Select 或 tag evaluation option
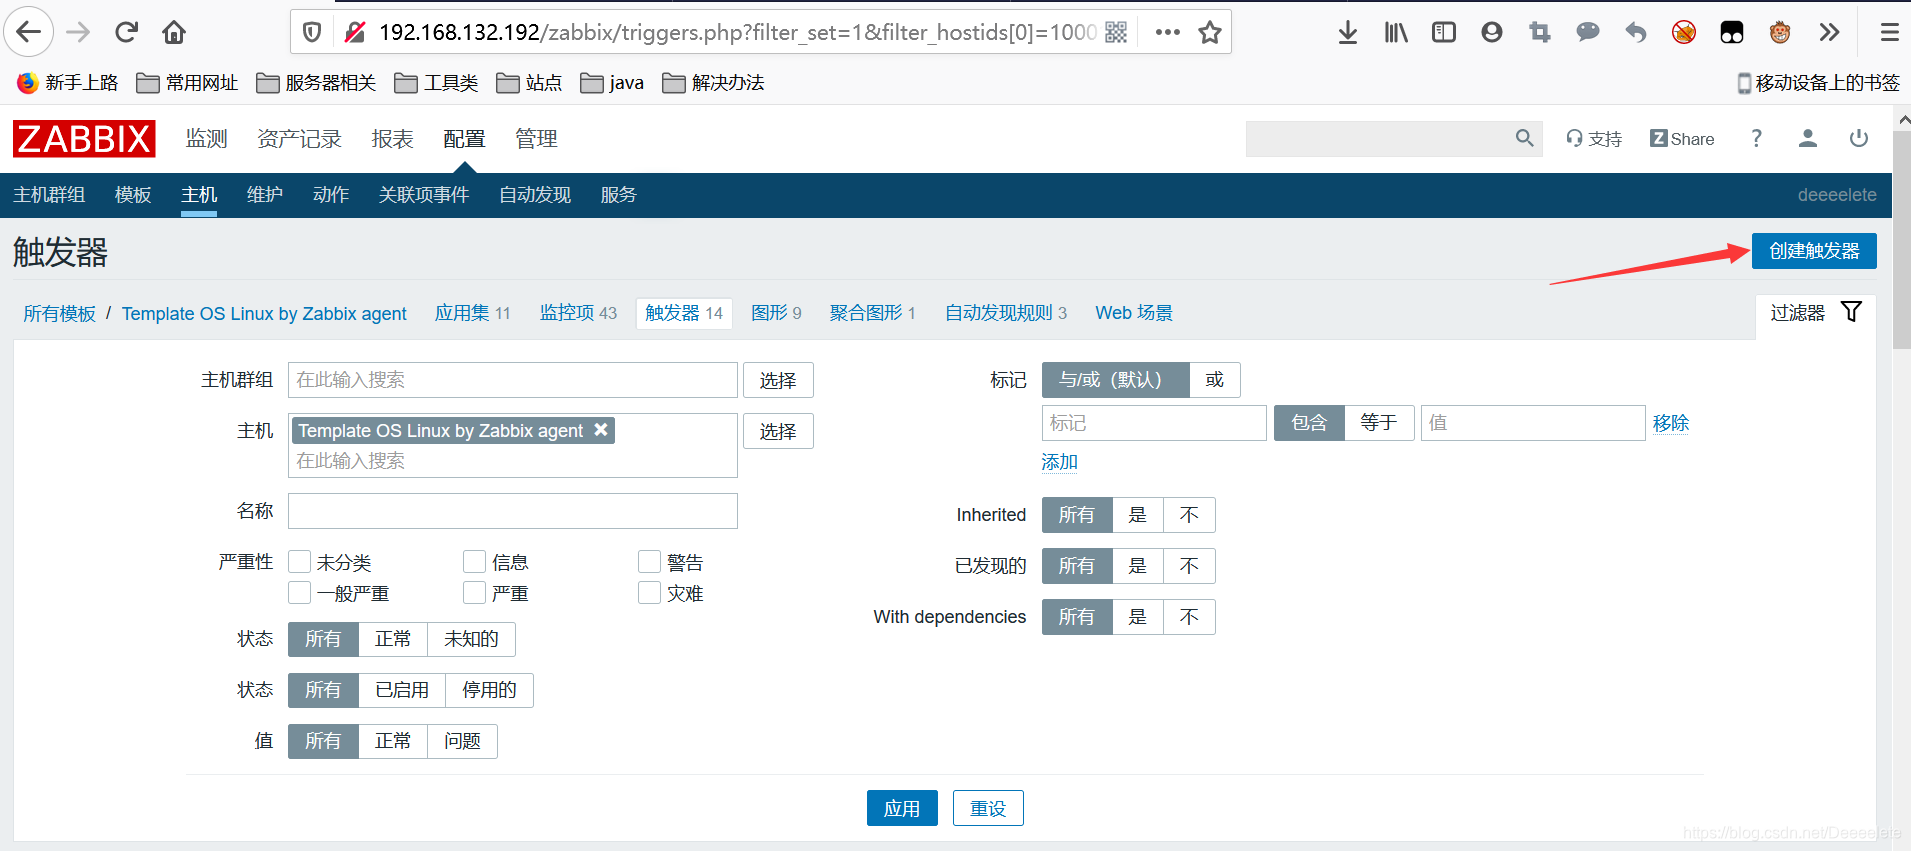The image size is (1911, 851). [1215, 380]
